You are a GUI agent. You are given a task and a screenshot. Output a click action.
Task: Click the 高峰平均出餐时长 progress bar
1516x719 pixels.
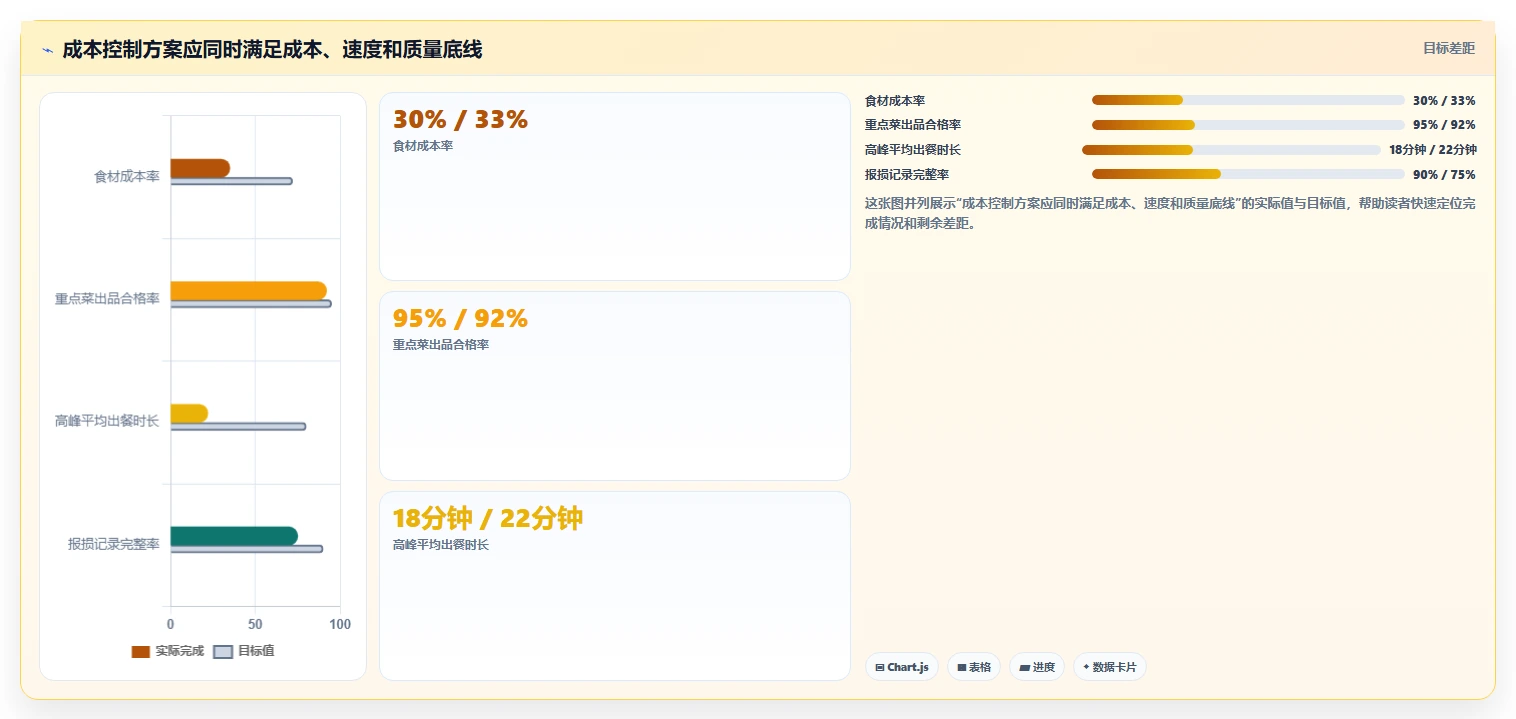click(1231, 150)
